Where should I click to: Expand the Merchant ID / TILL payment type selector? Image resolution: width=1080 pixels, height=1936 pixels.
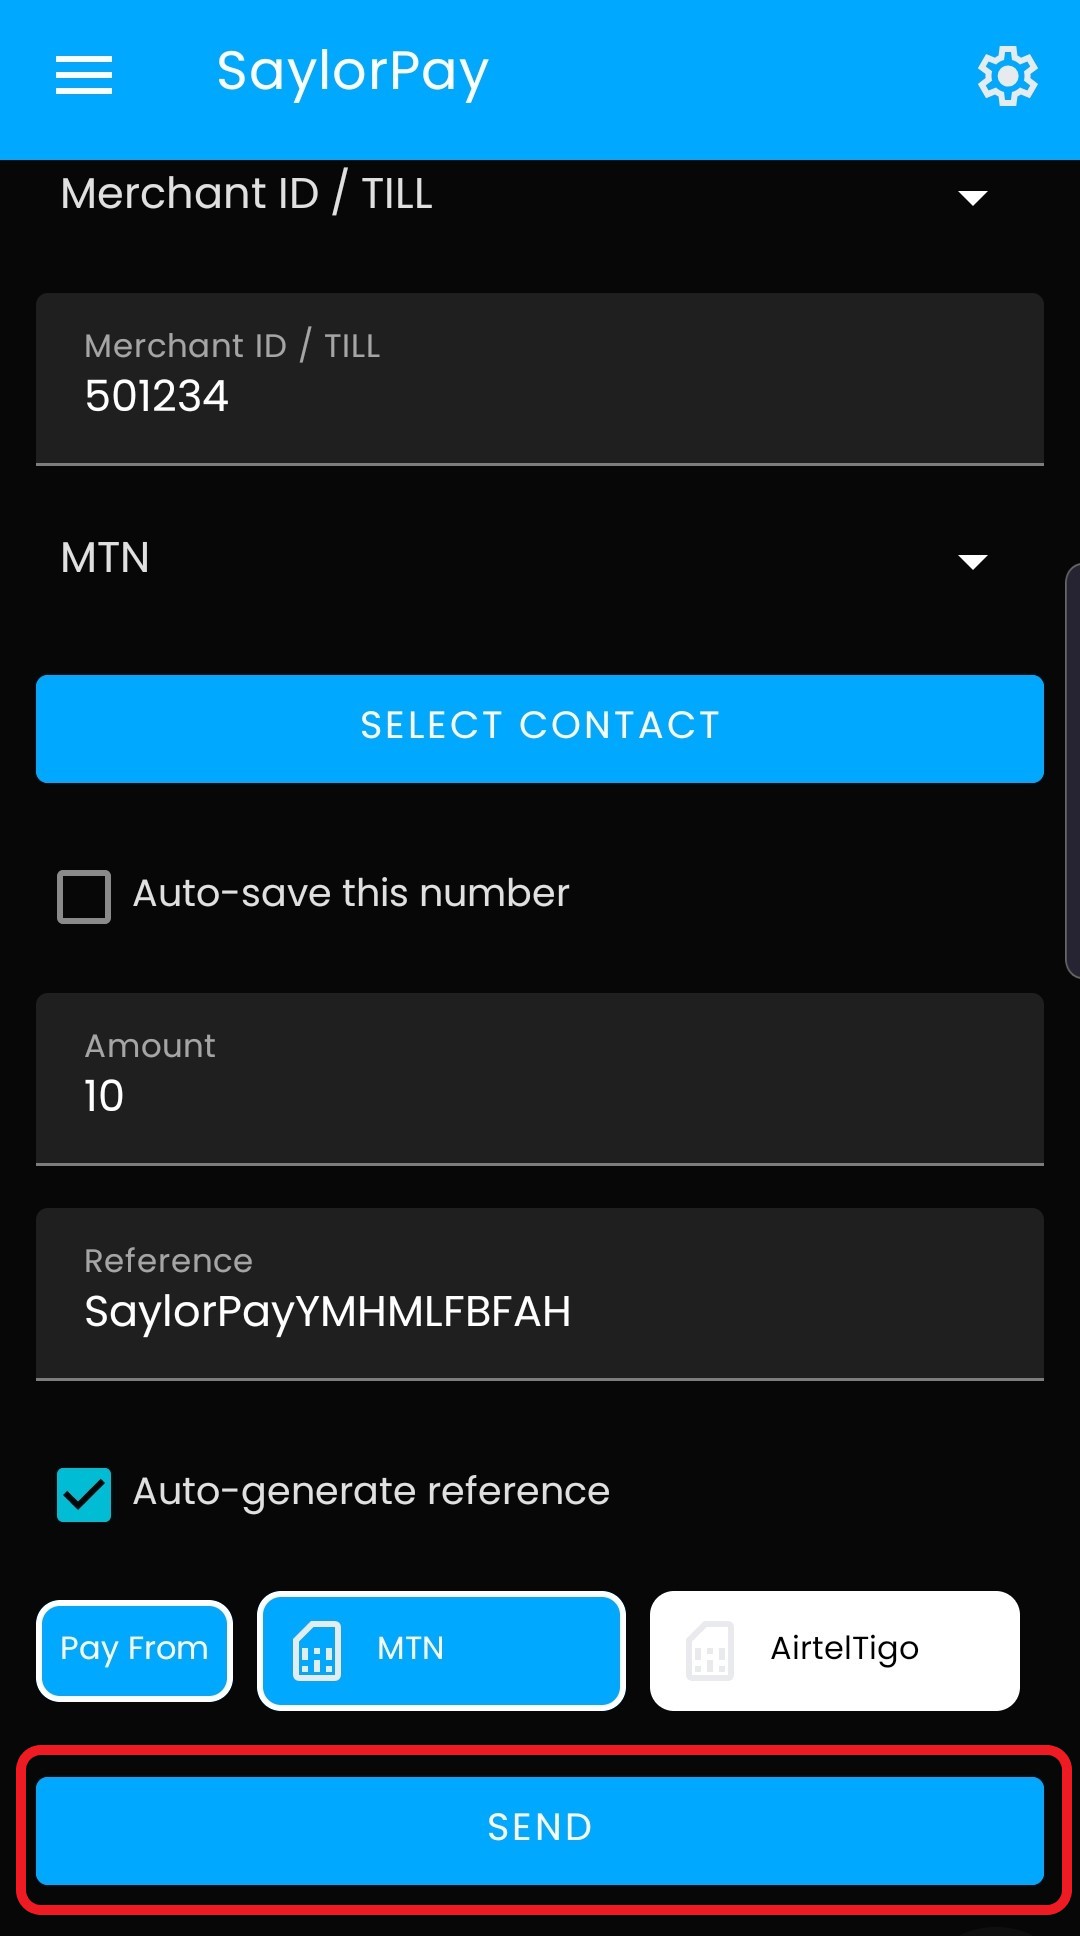tap(540, 194)
